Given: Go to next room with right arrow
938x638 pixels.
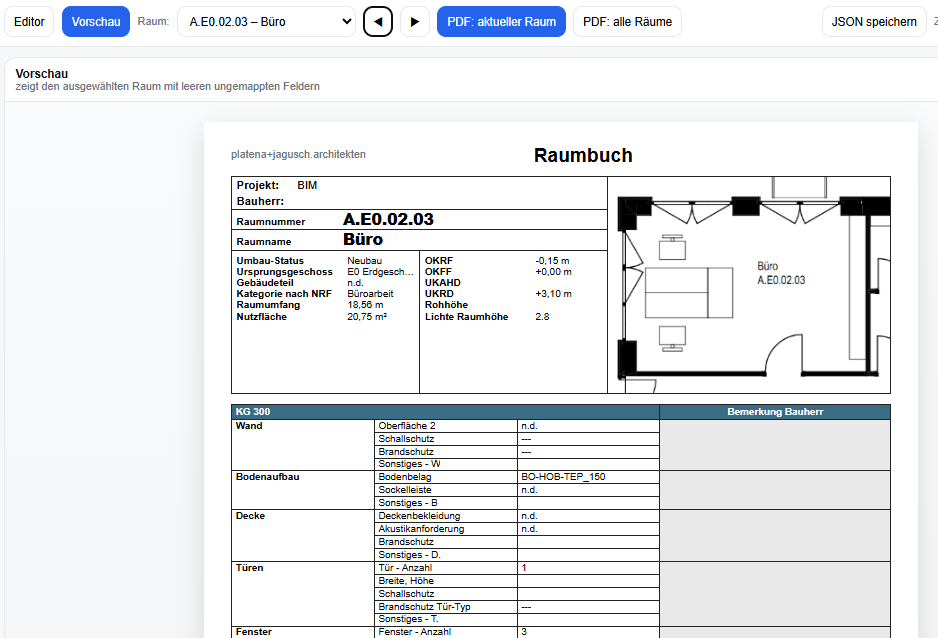Looking at the screenshot, I should (x=415, y=22).
